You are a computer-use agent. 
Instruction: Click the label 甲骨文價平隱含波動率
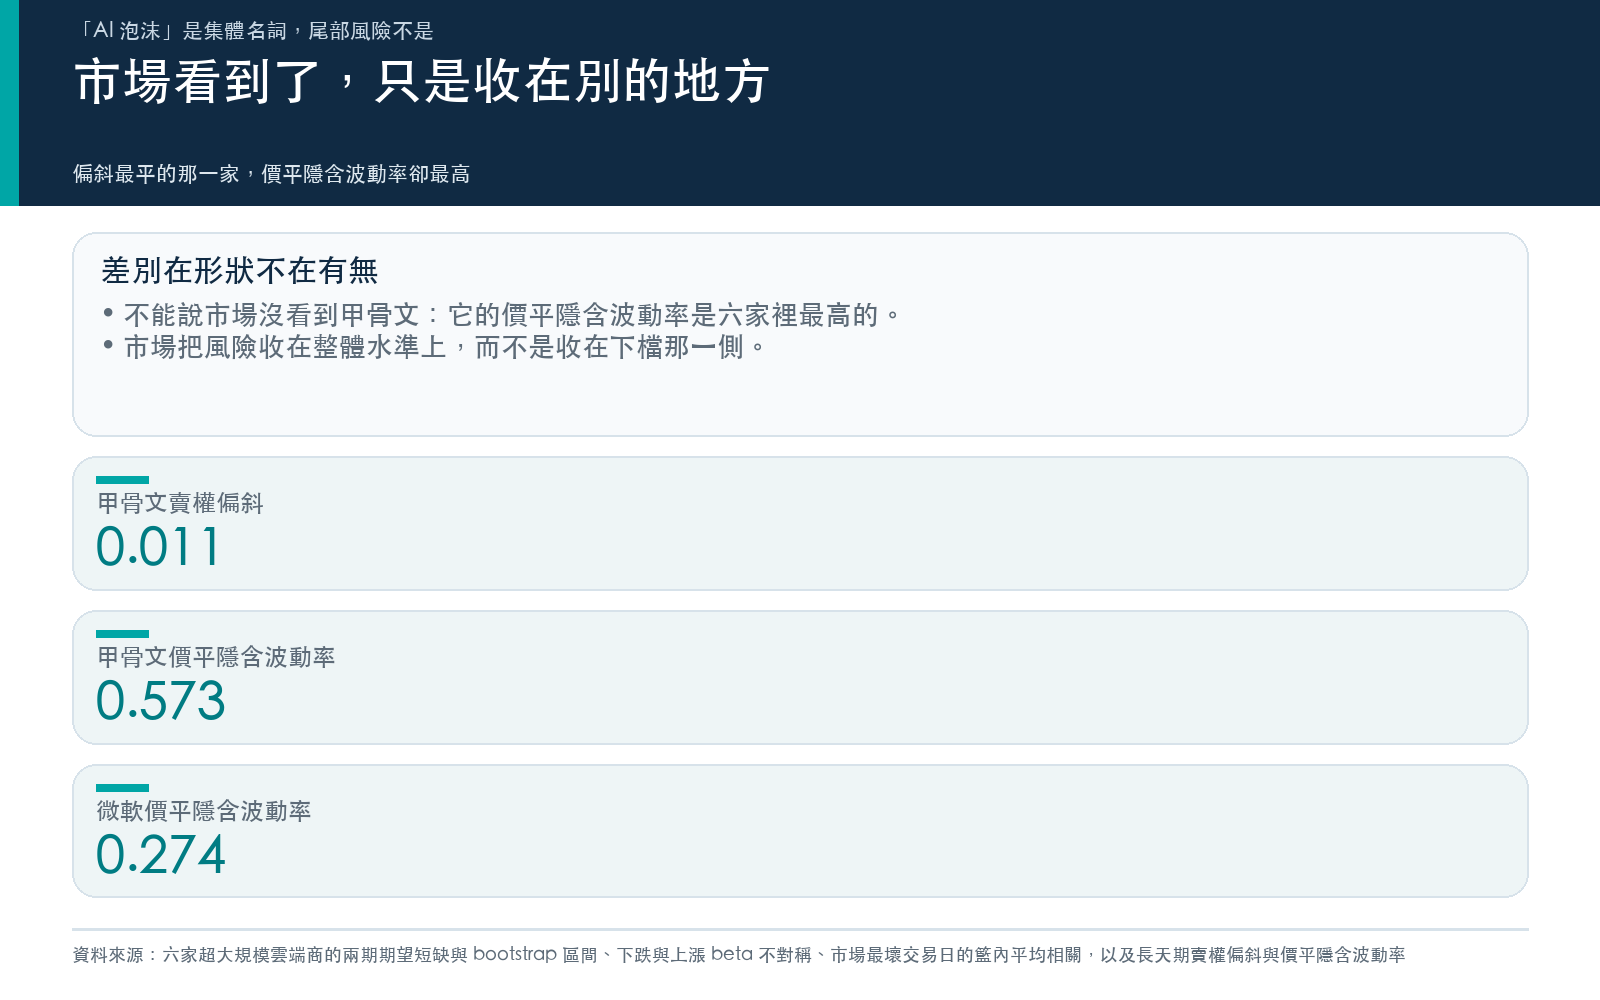point(216,657)
